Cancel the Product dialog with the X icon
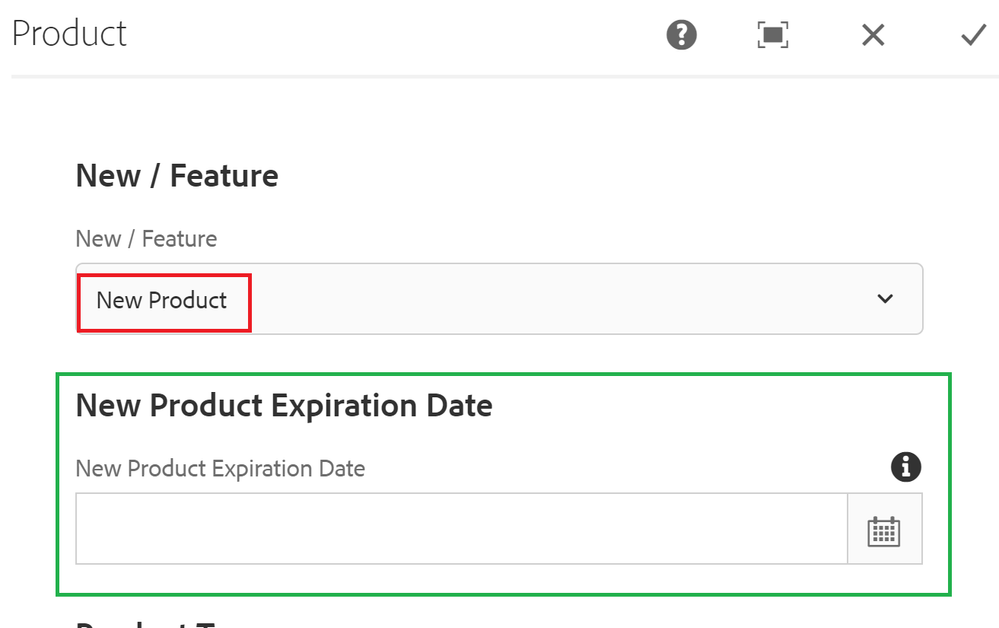Viewport: 999px width, 628px height. pyautogui.click(x=873, y=36)
